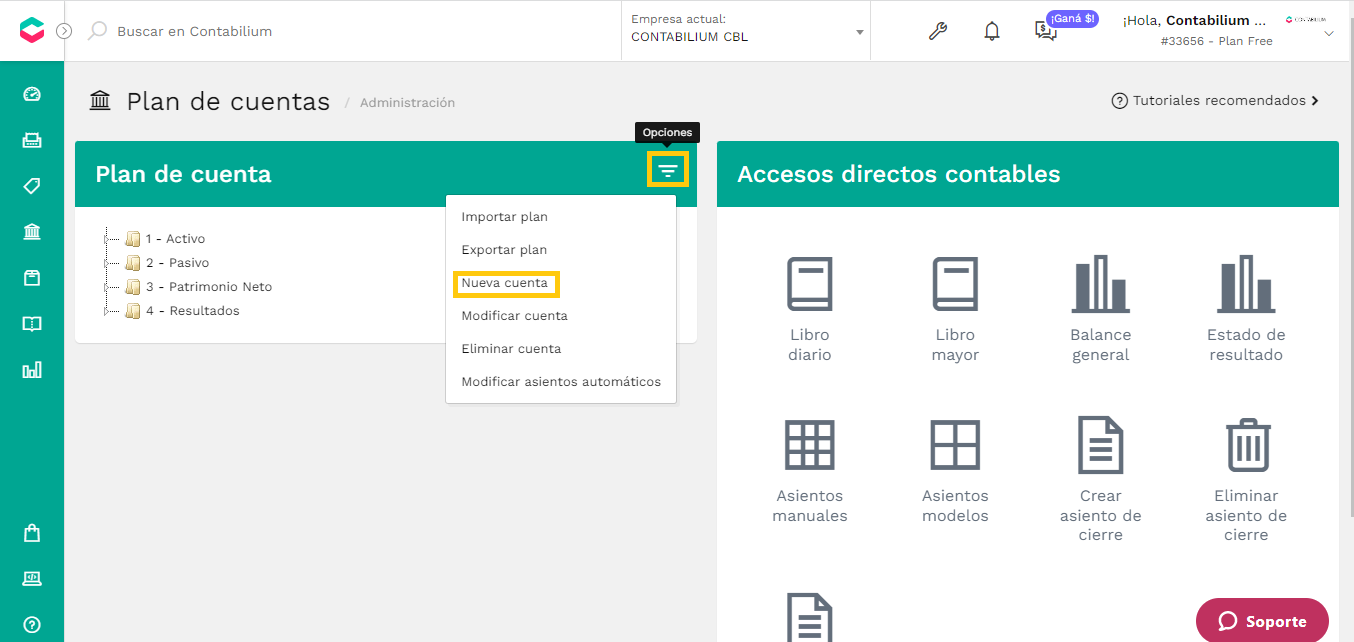Click the Opciones filter icon

point(668,170)
